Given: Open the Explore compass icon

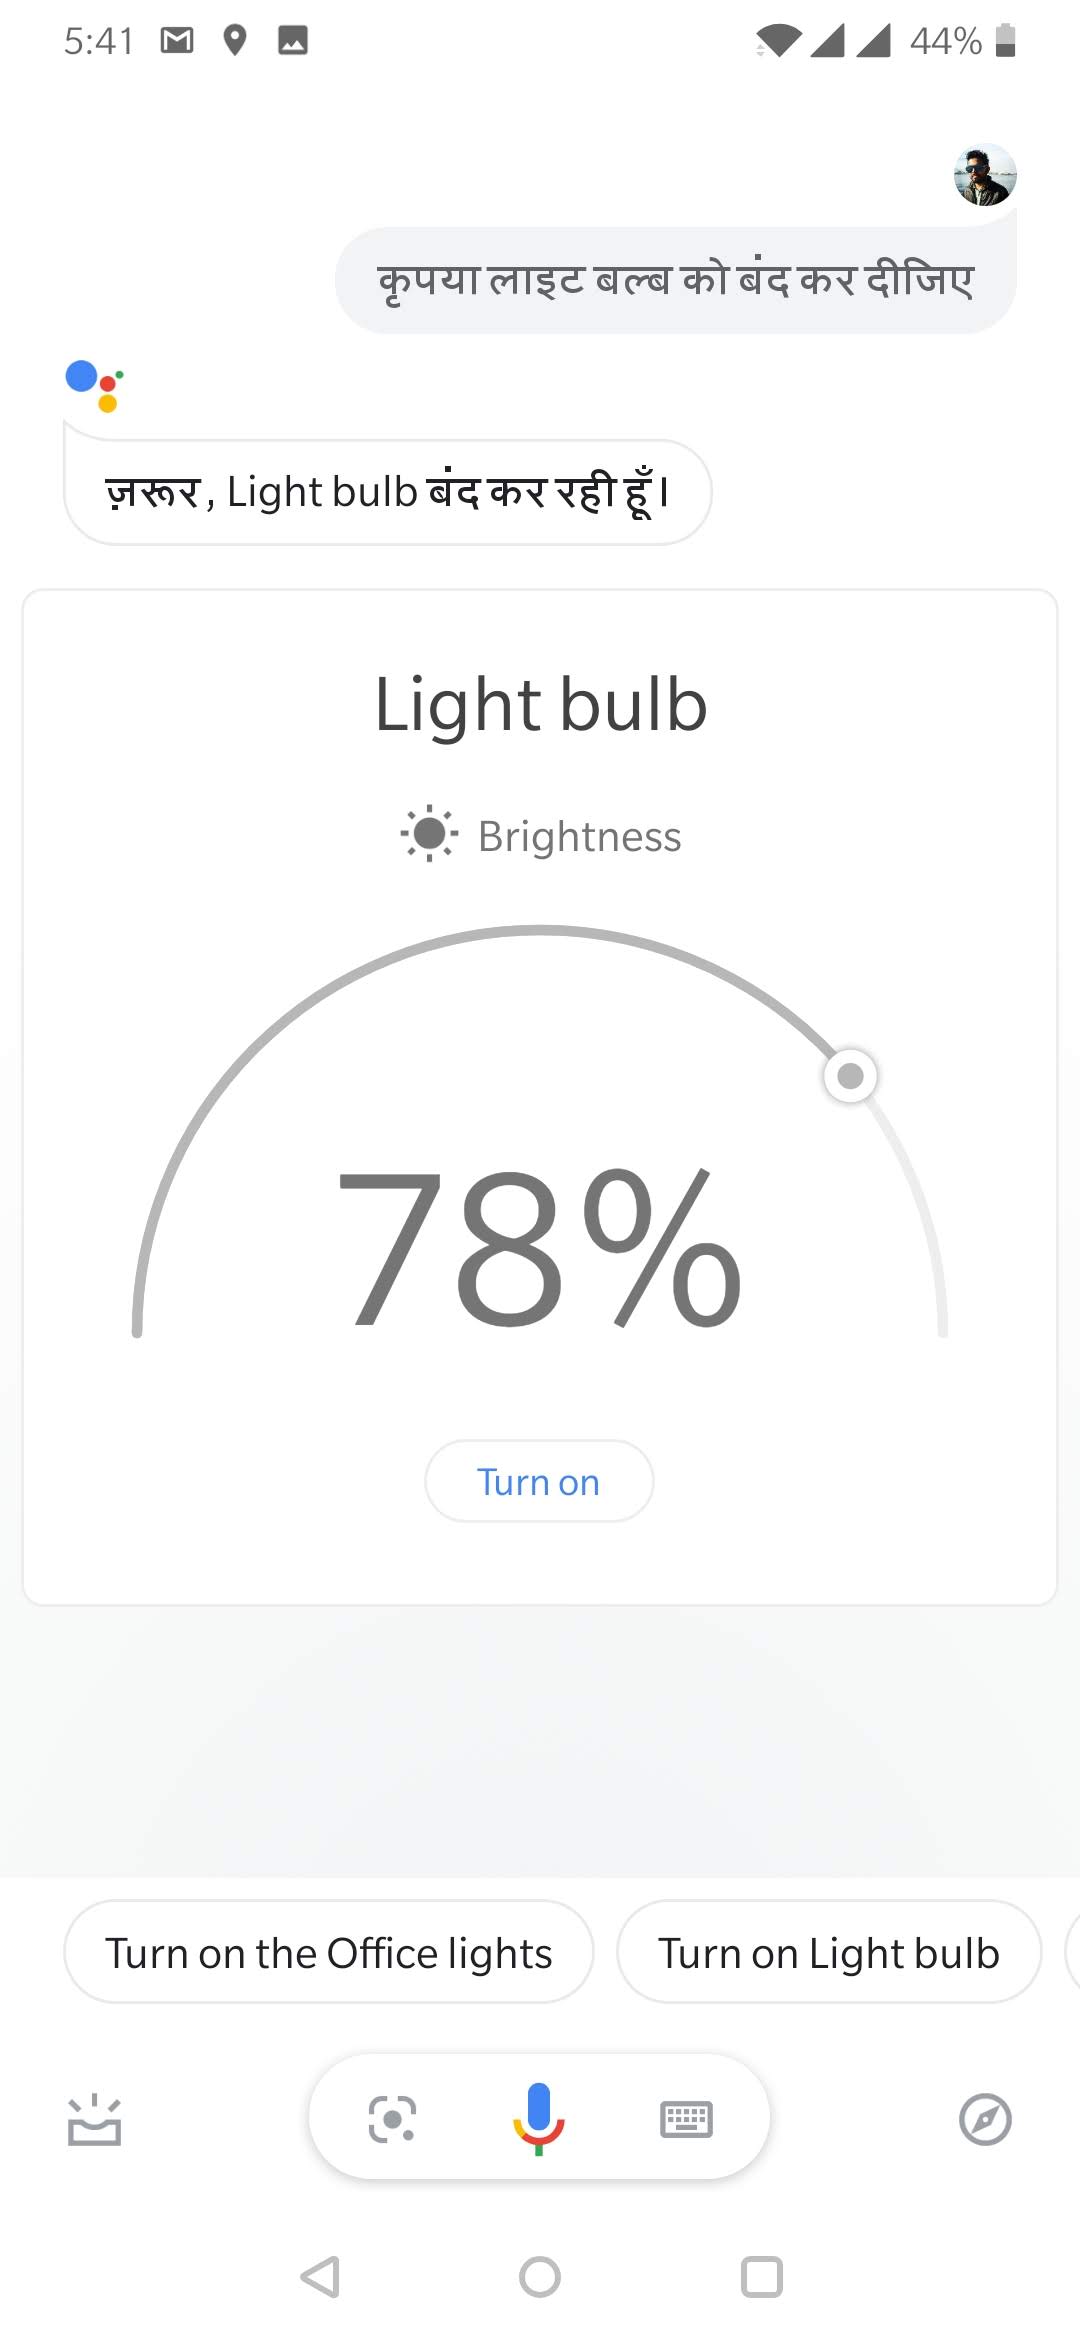Looking at the screenshot, I should (985, 2119).
